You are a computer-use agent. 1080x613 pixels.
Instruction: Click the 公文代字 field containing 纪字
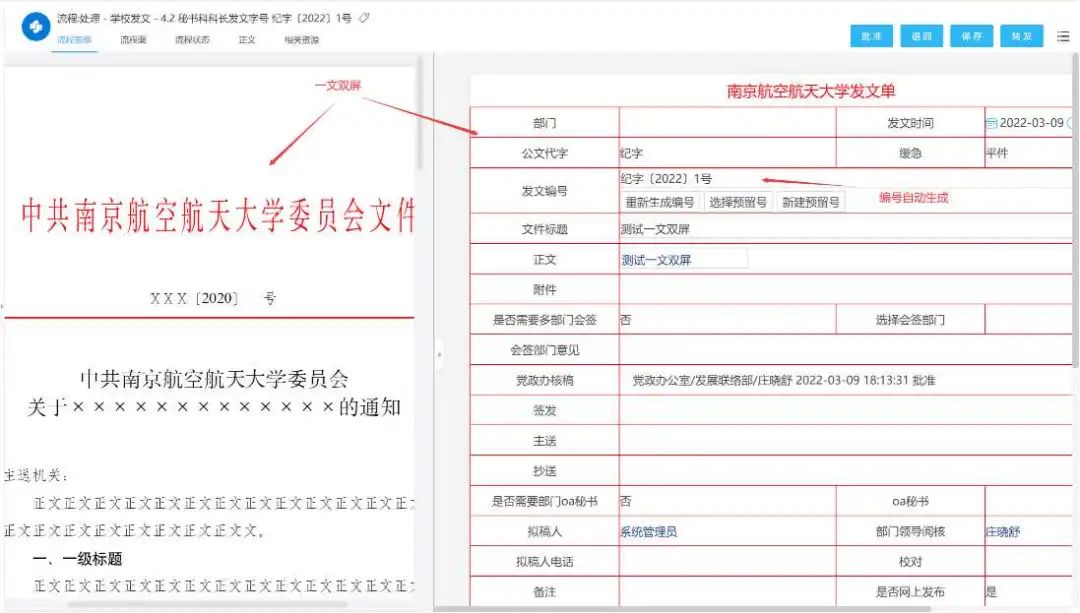[x=727, y=153]
